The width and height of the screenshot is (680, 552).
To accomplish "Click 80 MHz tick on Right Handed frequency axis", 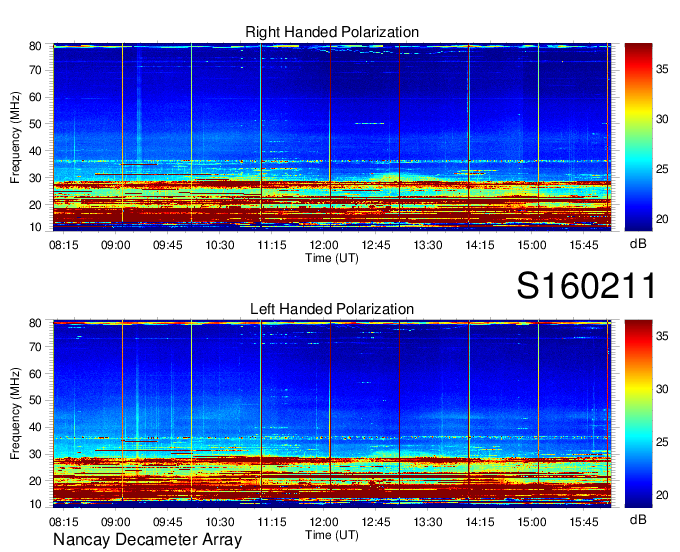I will [35, 46].
